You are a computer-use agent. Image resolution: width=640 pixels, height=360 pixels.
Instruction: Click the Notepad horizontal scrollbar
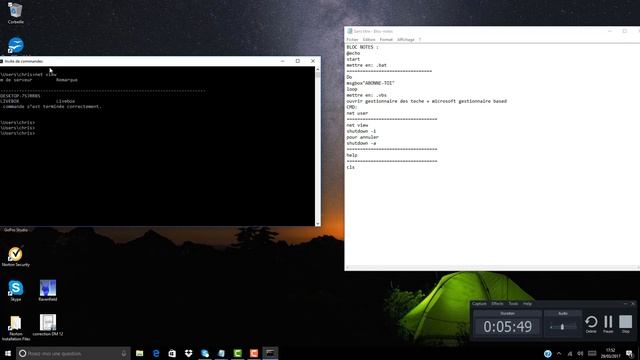(492, 268)
